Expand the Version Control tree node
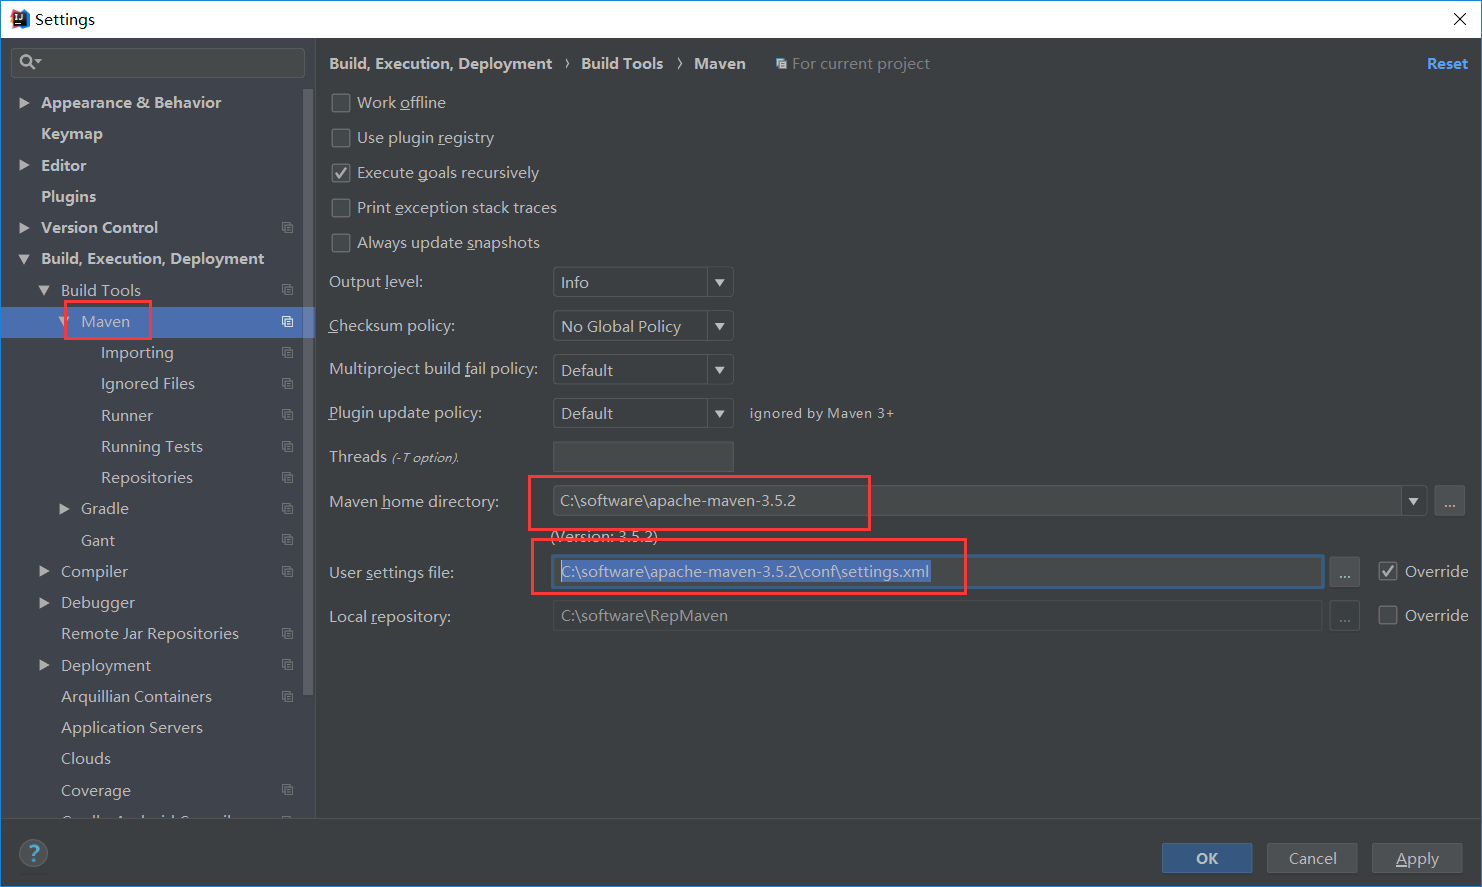The width and height of the screenshot is (1482, 887). coord(24,228)
